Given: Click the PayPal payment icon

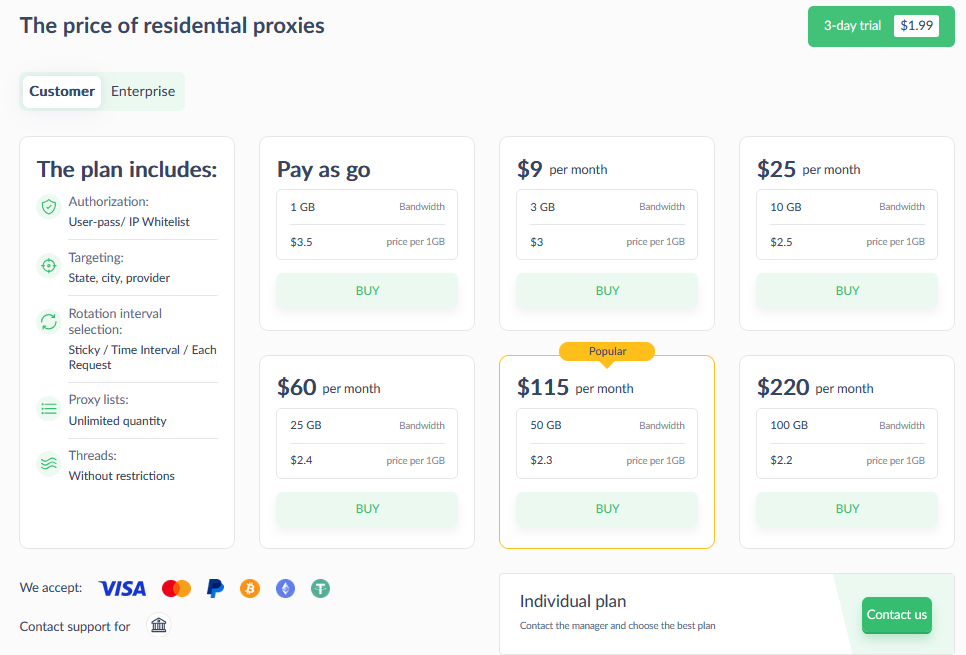Looking at the screenshot, I should pos(215,588).
